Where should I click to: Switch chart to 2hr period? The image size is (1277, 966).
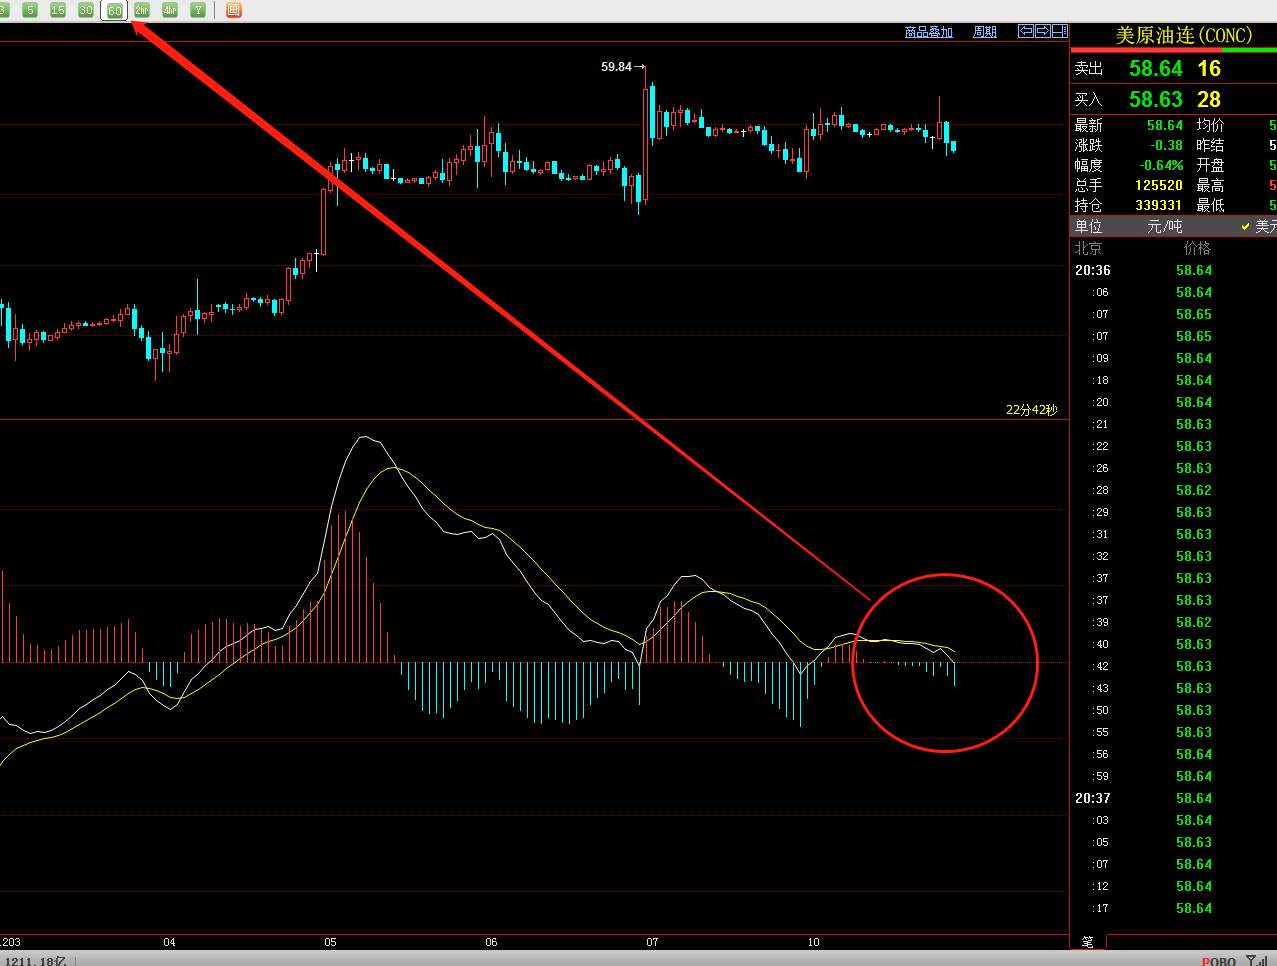[142, 10]
